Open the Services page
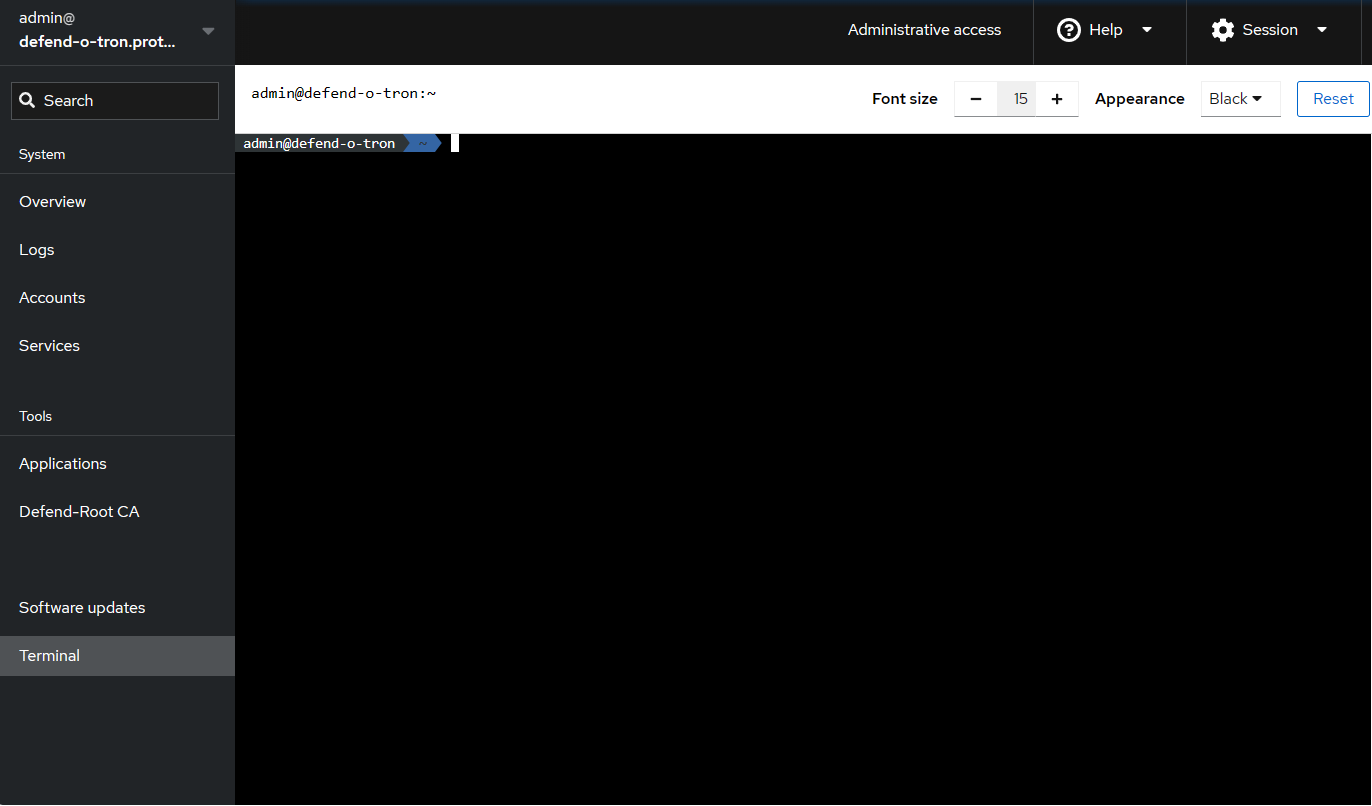This screenshot has height=806, width=1372. 49,345
